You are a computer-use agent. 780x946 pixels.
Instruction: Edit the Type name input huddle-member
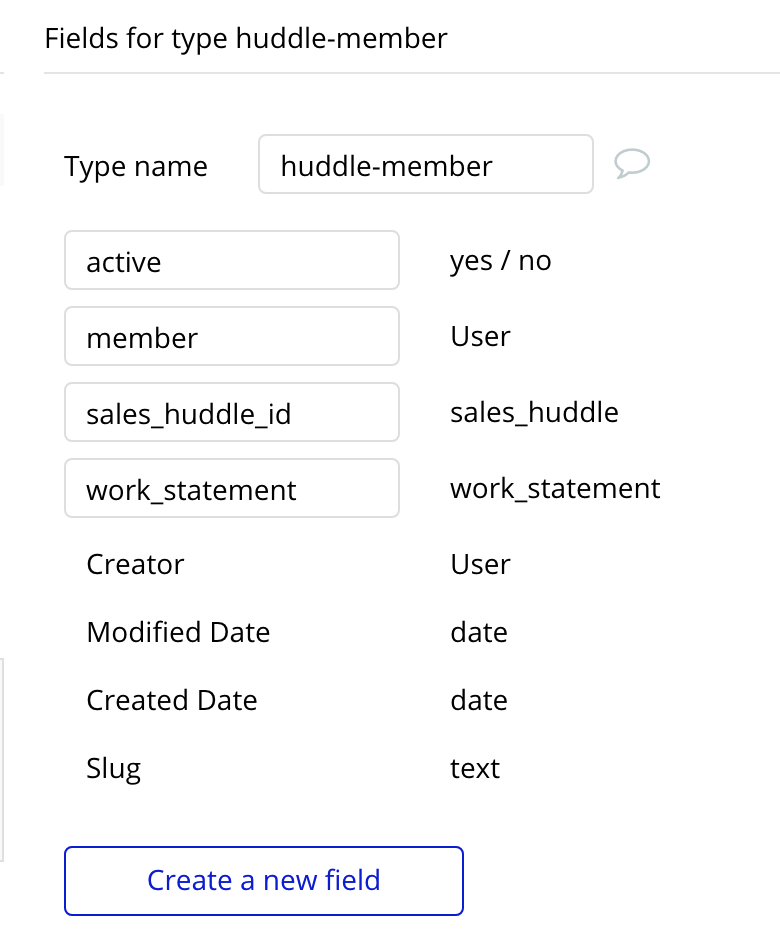425,165
